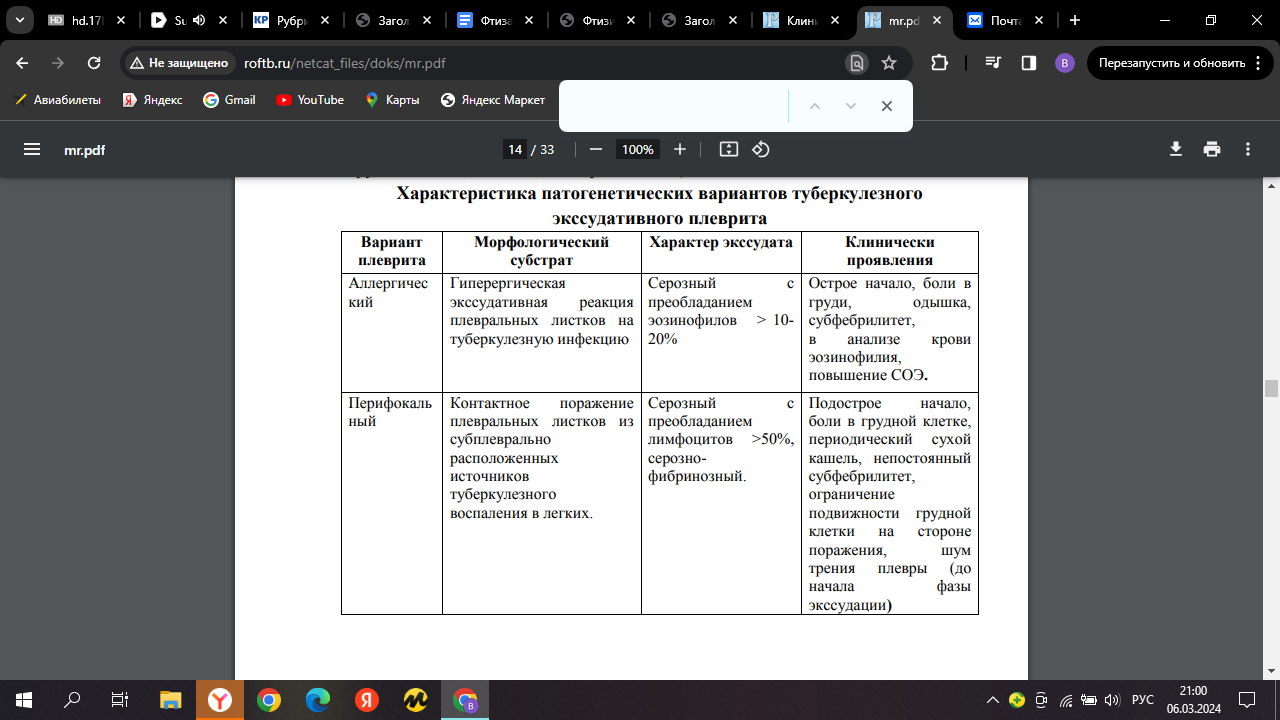Click the page number field
The width and height of the screenshot is (1280, 720).
pos(515,149)
